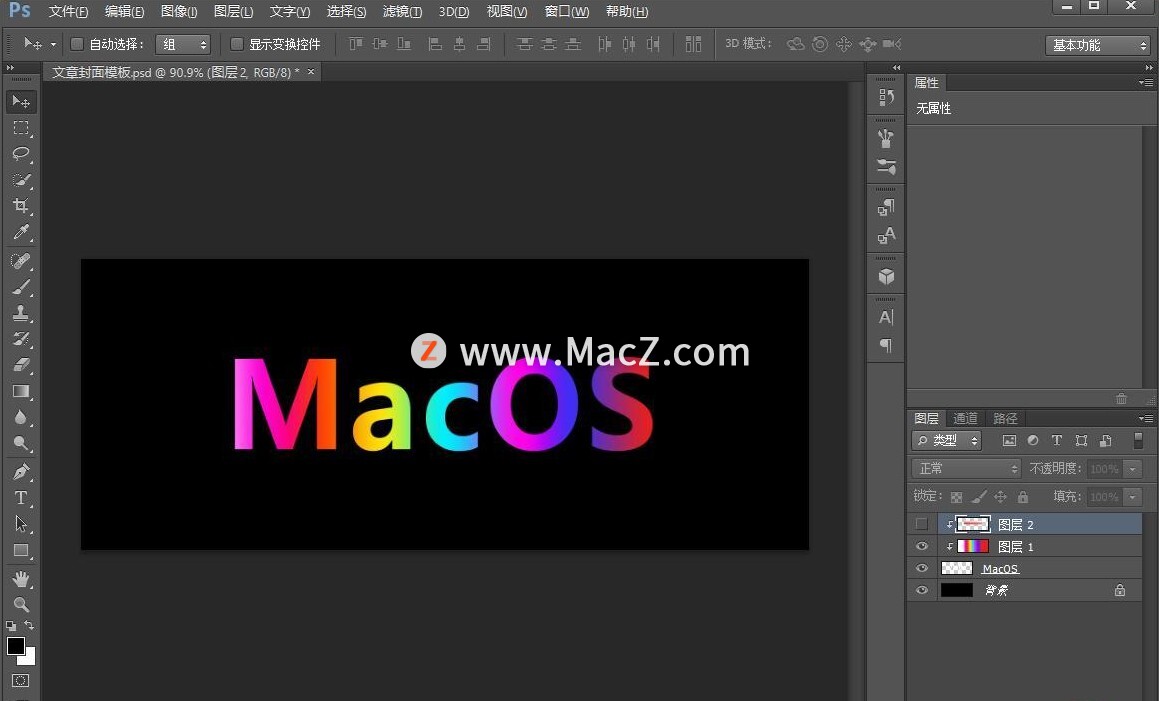
Task: Select the Rectangular Marquee tool
Action: 21,128
